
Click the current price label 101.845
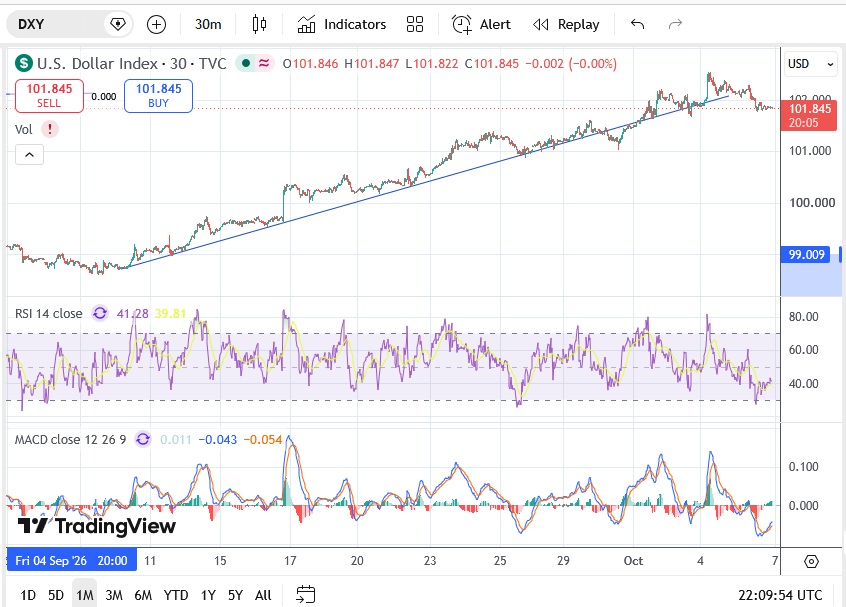[x=809, y=115]
